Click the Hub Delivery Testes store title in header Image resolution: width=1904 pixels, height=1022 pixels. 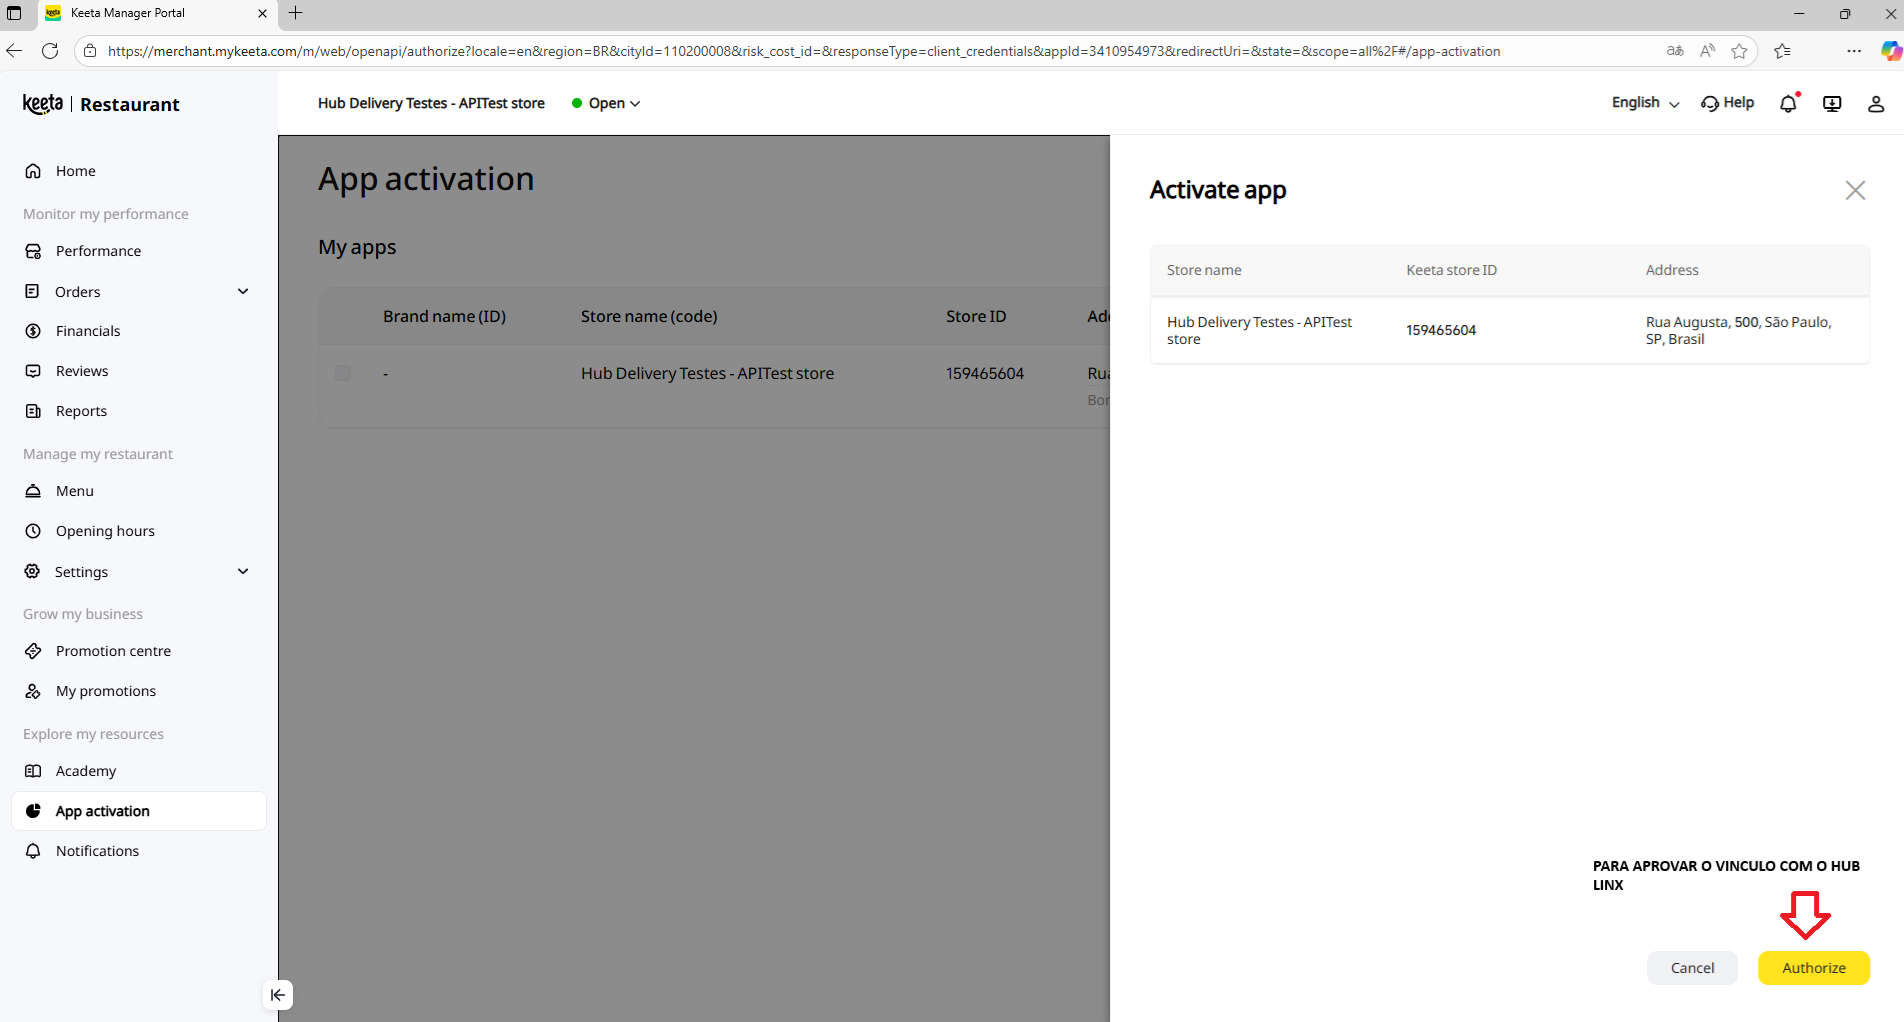(431, 103)
